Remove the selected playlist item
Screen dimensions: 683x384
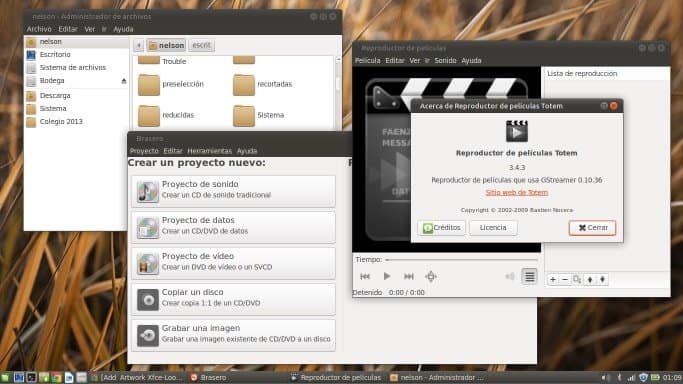coord(565,280)
